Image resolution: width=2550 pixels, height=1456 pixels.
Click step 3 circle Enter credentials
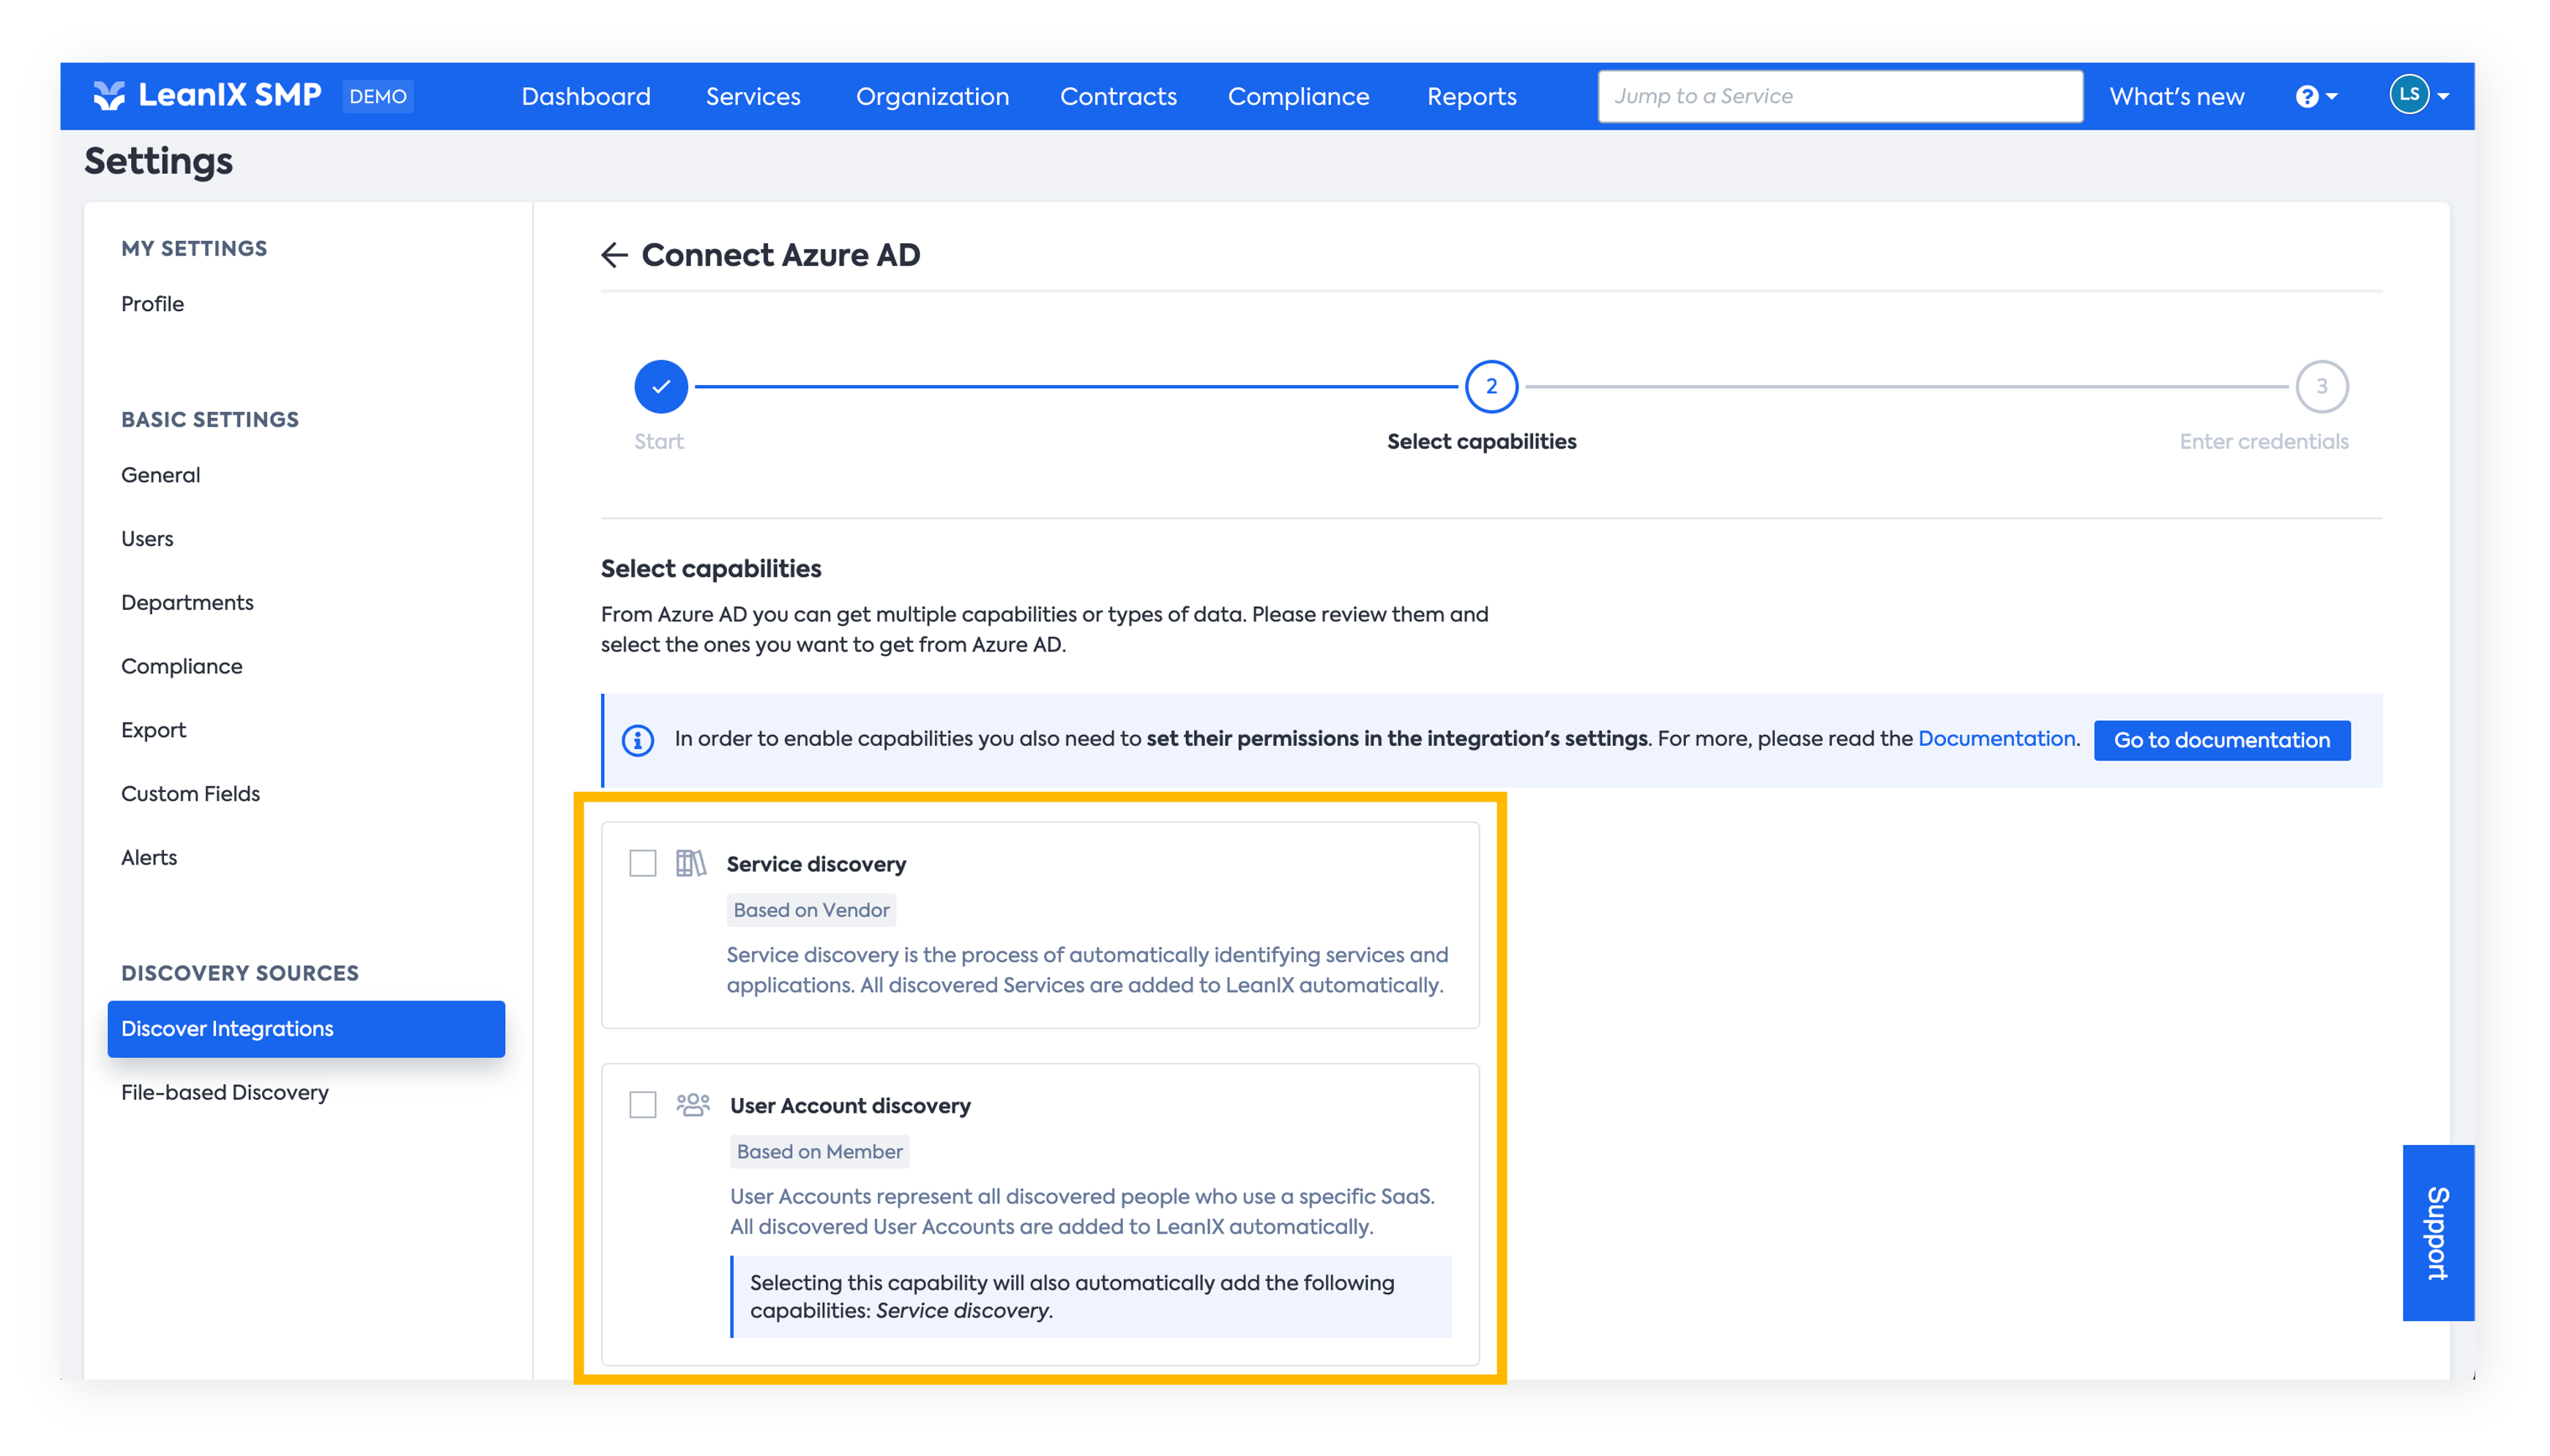pyautogui.click(x=2321, y=386)
